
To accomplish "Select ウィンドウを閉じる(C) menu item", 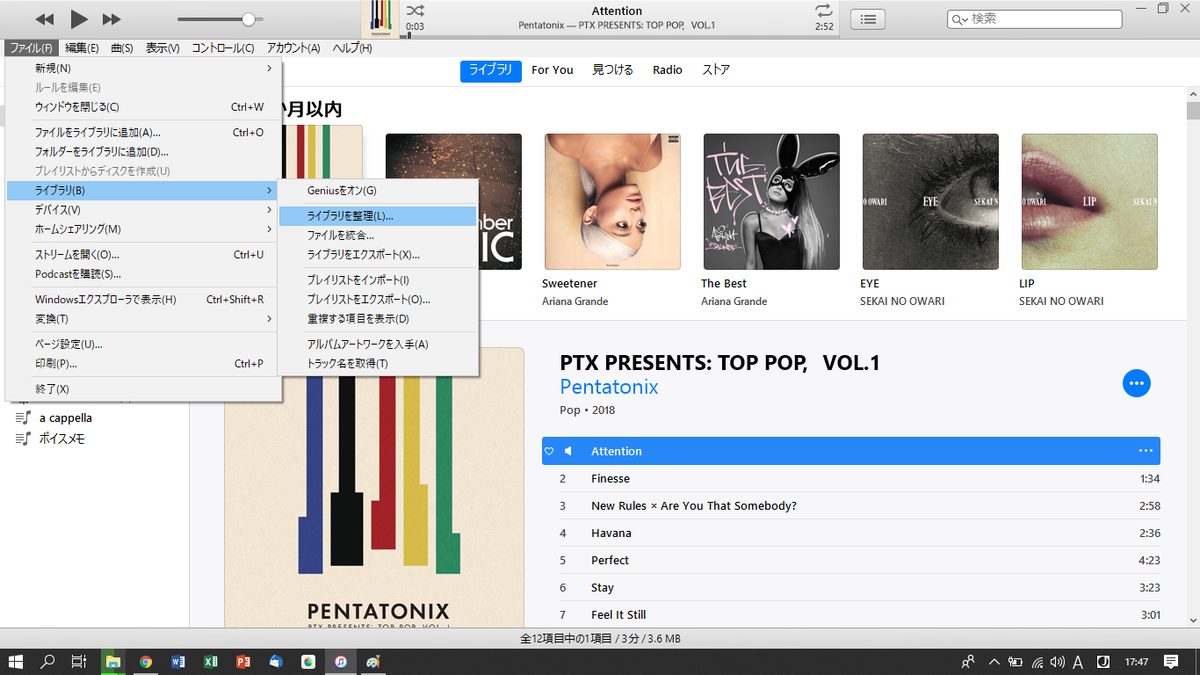I will coord(144,107).
